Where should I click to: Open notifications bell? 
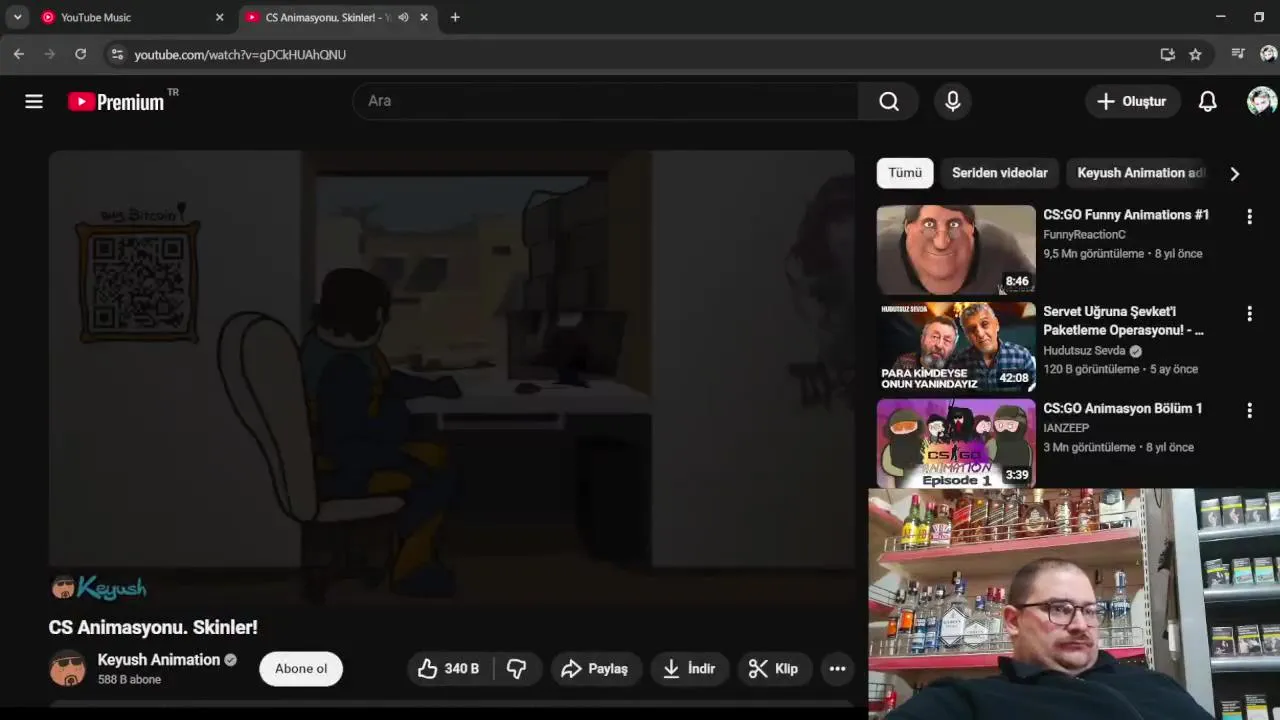(1208, 101)
